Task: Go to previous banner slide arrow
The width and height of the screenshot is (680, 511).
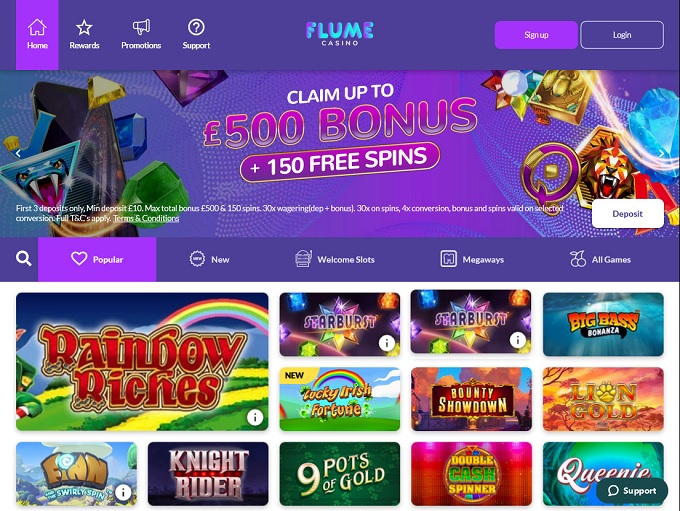Action: point(18,153)
